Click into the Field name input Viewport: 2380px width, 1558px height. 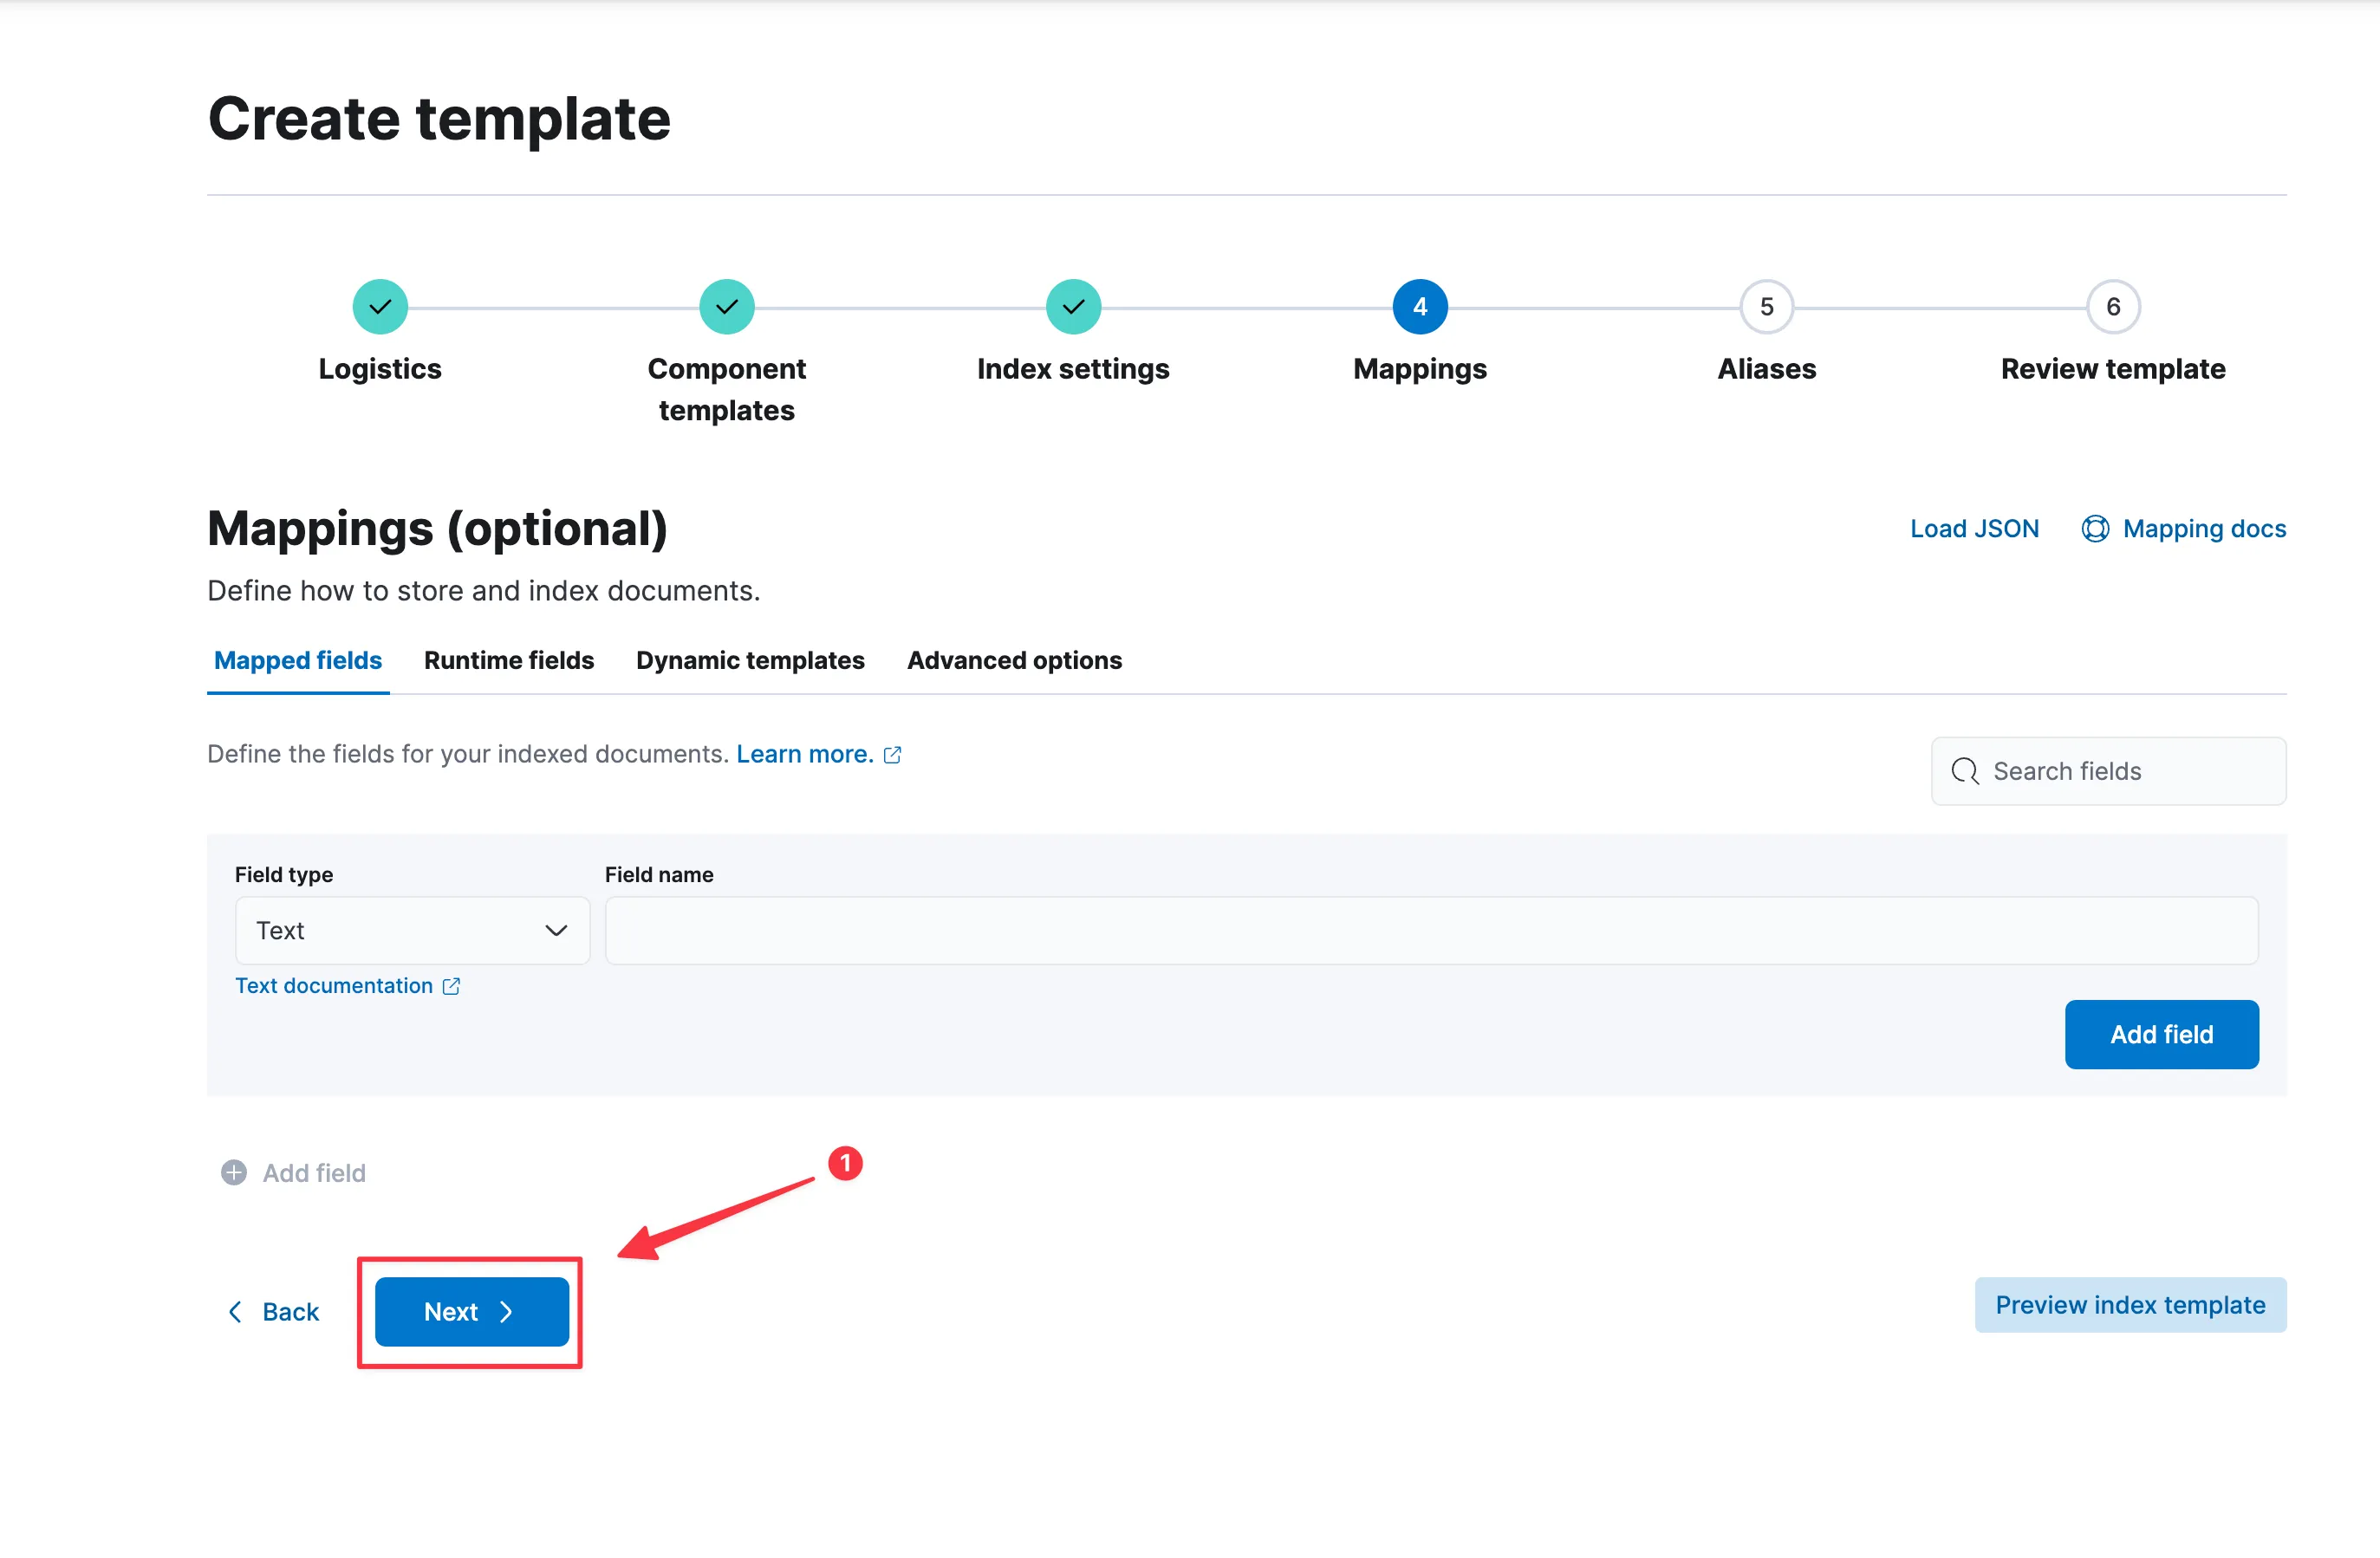point(1430,930)
